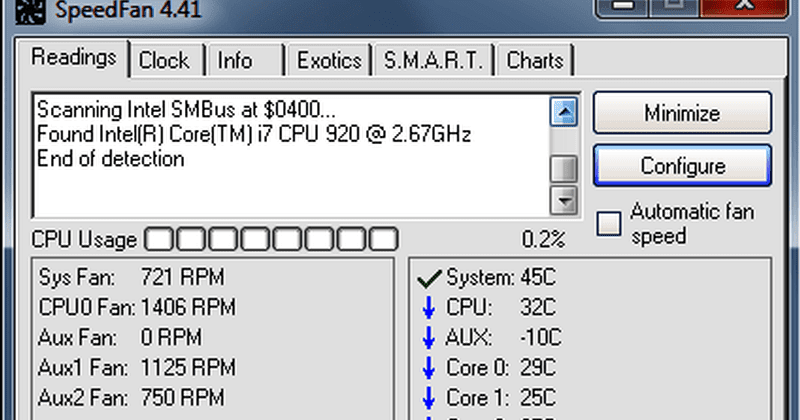This screenshot has width=800, height=420.
Task: Select the Sys Fan 721 RPM reading
Action: pyautogui.click(x=131, y=278)
